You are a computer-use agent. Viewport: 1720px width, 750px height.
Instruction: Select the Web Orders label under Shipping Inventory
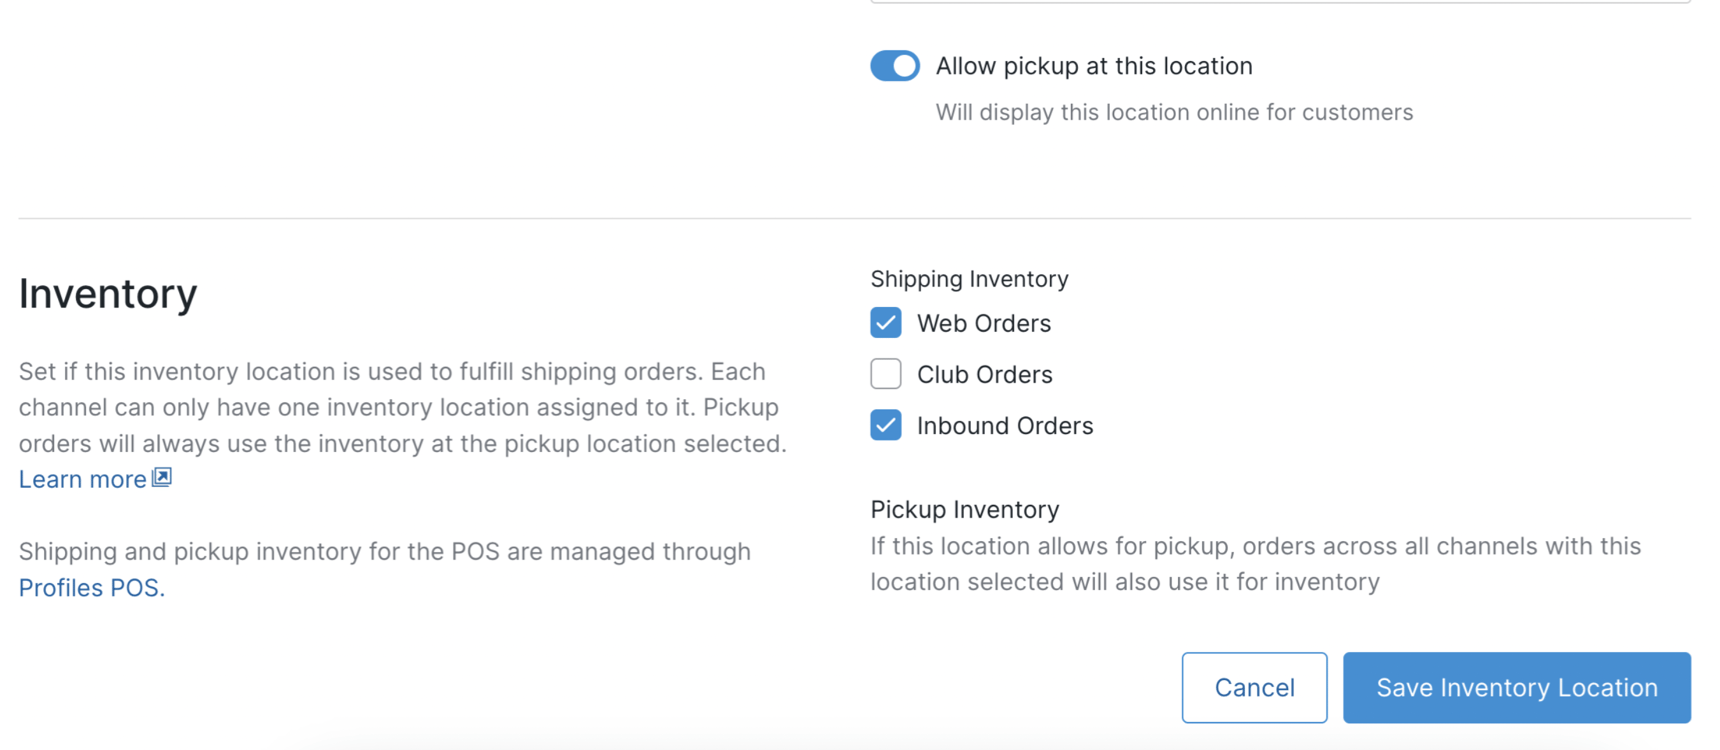pyautogui.click(x=983, y=322)
